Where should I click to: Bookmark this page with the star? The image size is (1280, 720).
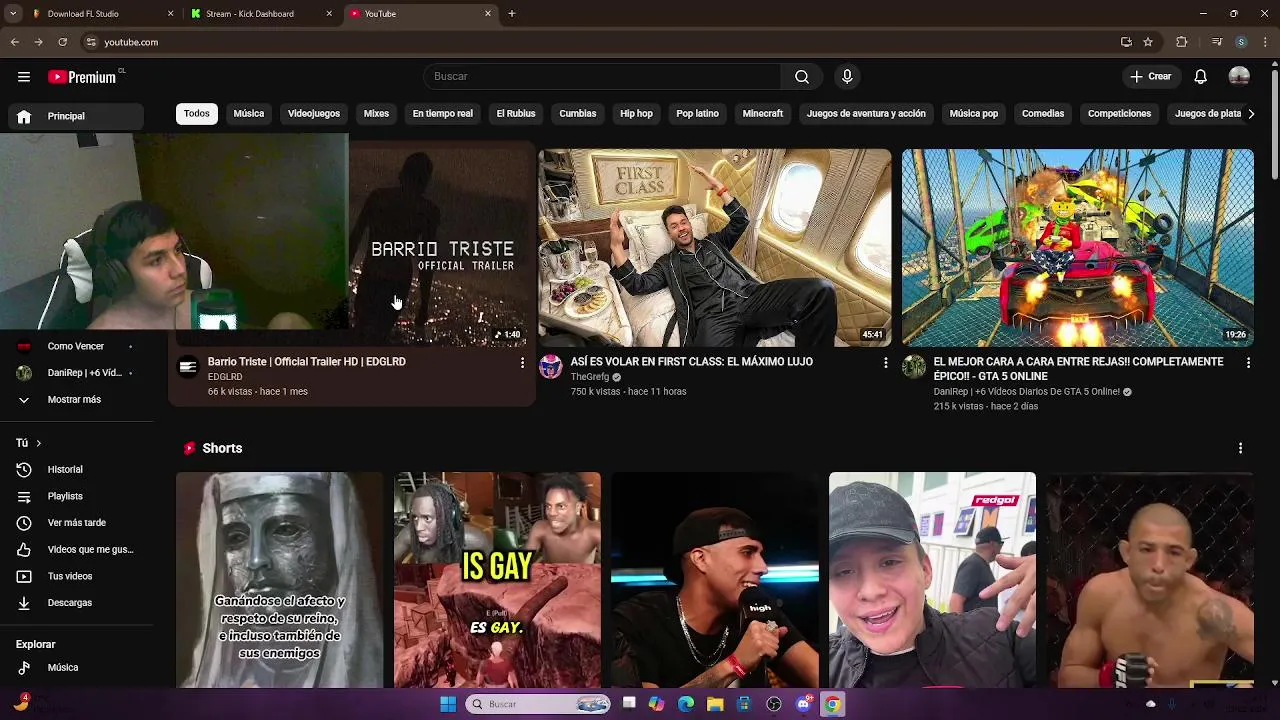click(x=1148, y=42)
